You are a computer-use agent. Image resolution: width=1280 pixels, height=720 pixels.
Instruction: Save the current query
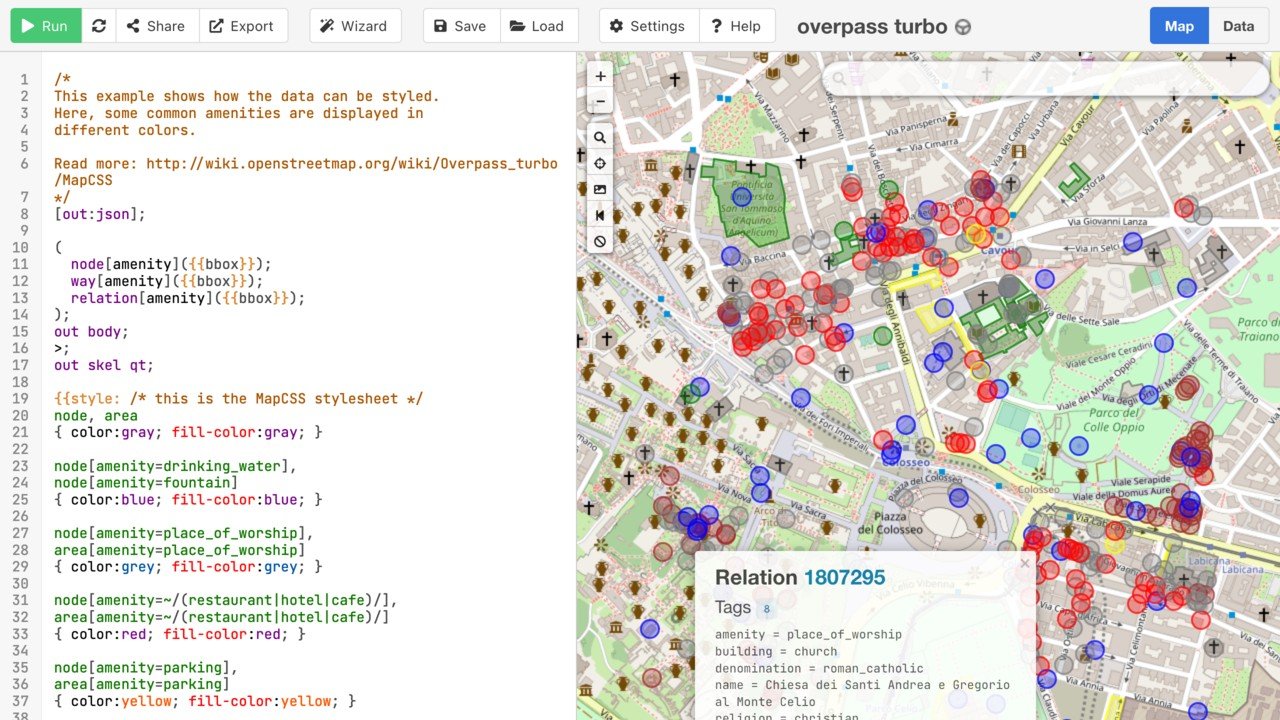pyautogui.click(x=460, y=26)
